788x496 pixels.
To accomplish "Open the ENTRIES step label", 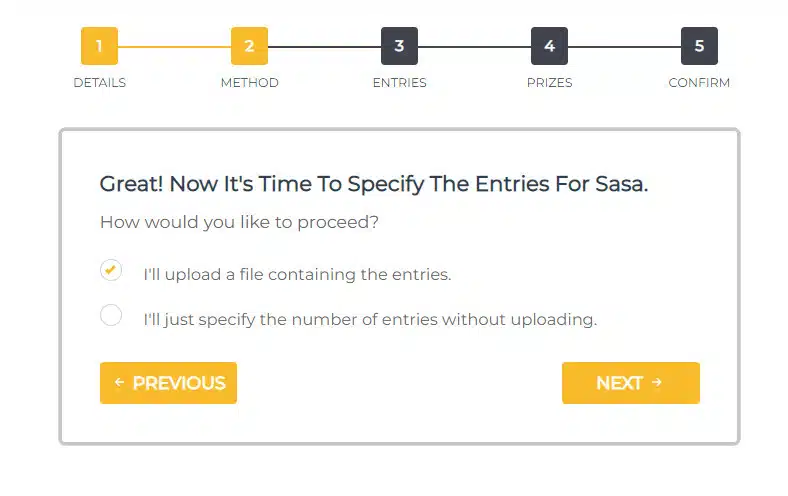I will point(399,83).
